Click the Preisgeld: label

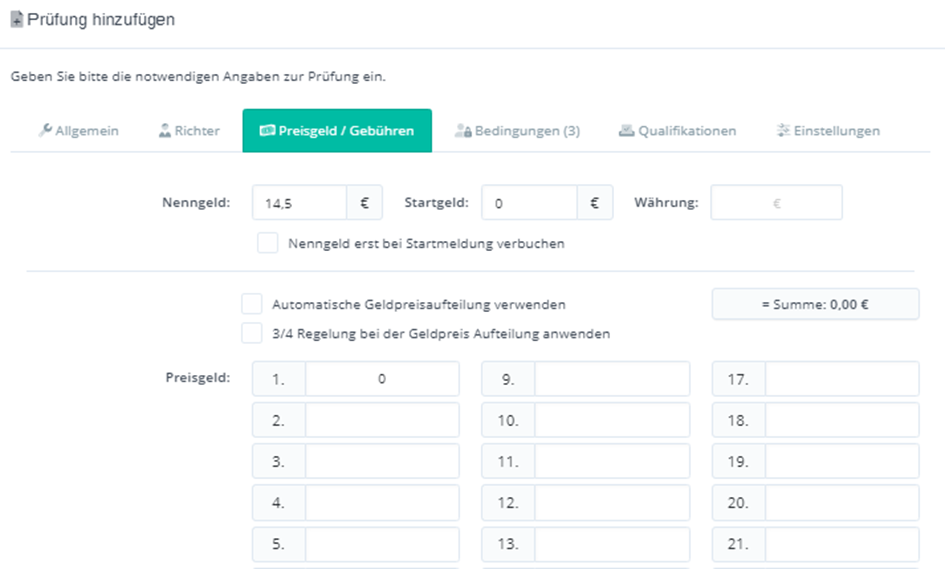pyautogui.click(x=198, y=378)
